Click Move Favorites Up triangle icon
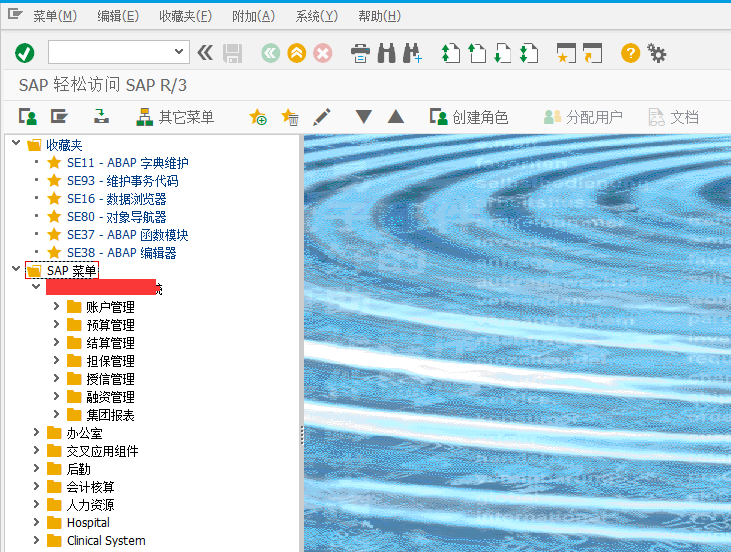Viewport: 731px width, 552px height. pyautogui.click(x=396, y=117)
